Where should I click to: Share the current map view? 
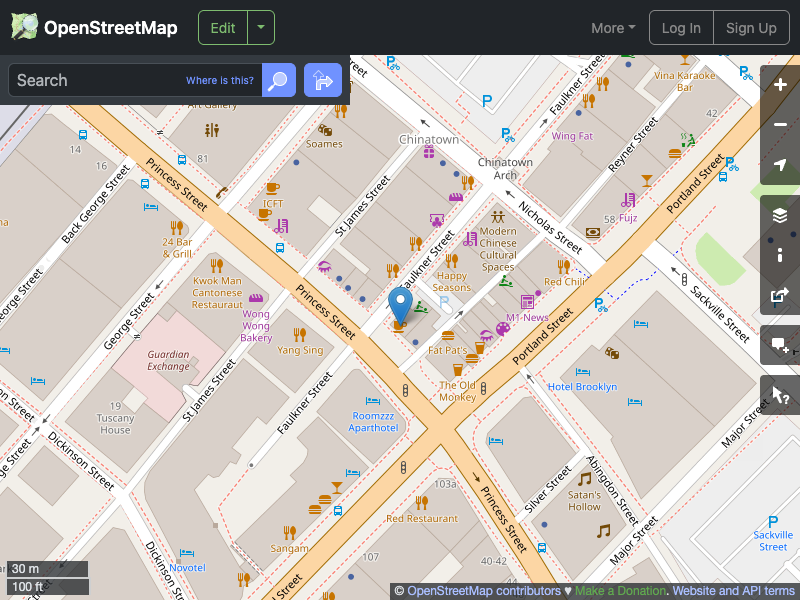click(x=779, y=295)
